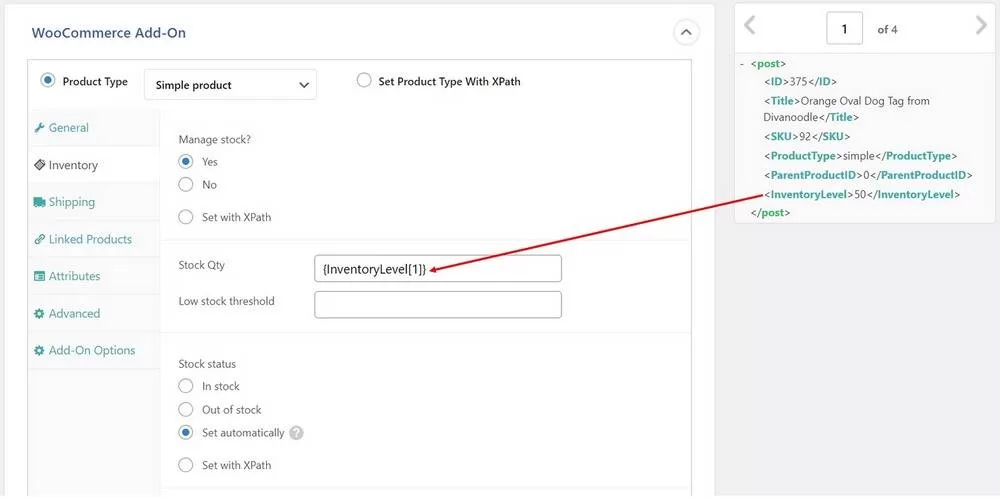This screenshot has width=1000, height=498.
Task: Click the InventoryLevel XML element
Action: coord(860,194)
